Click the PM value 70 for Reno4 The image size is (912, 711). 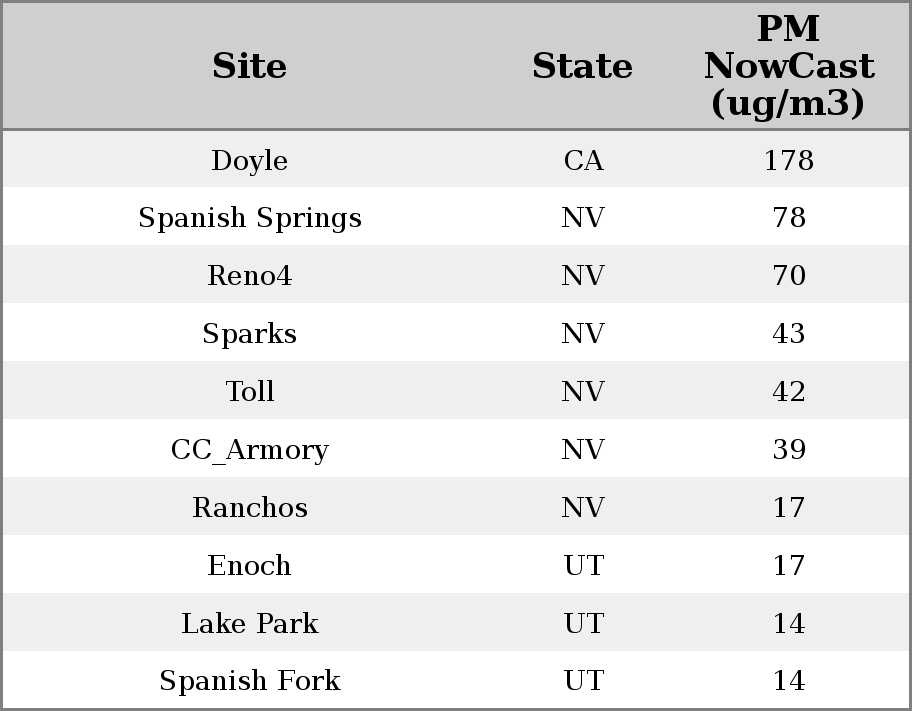[788, 276]
